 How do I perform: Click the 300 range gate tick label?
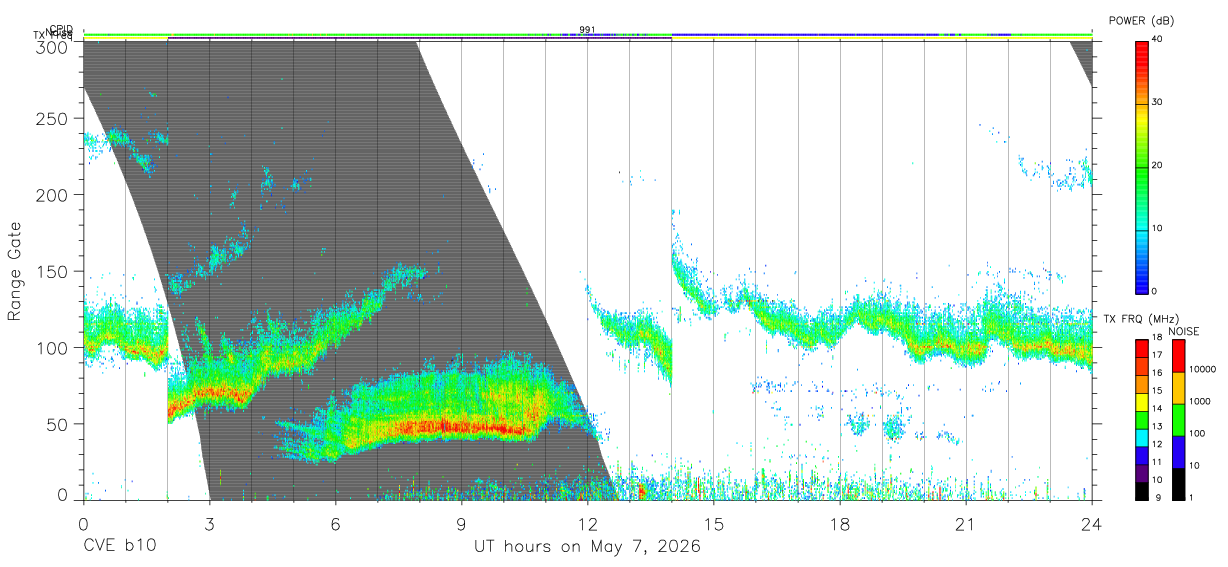pos(54,47)
